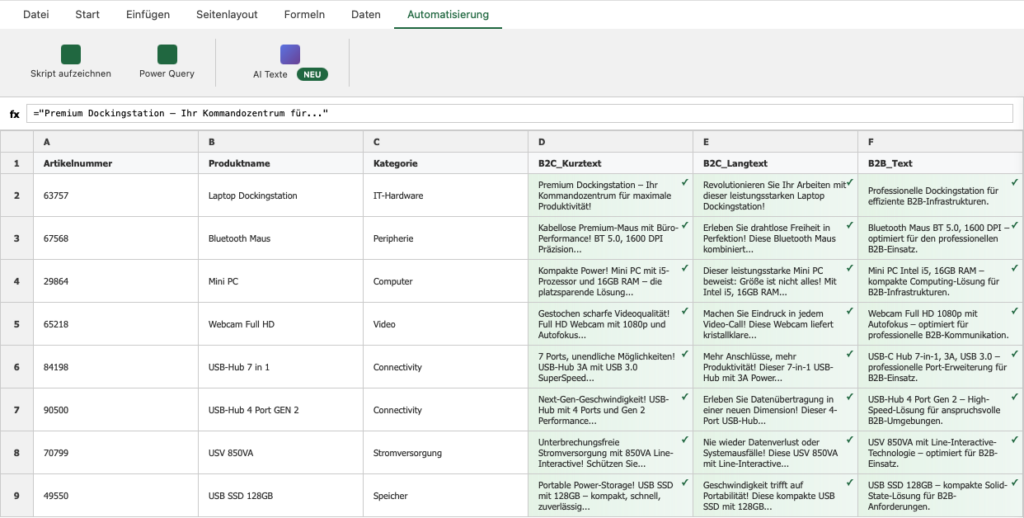
Task: Open the Datei menu tab
Action: [x=35, y=15]
